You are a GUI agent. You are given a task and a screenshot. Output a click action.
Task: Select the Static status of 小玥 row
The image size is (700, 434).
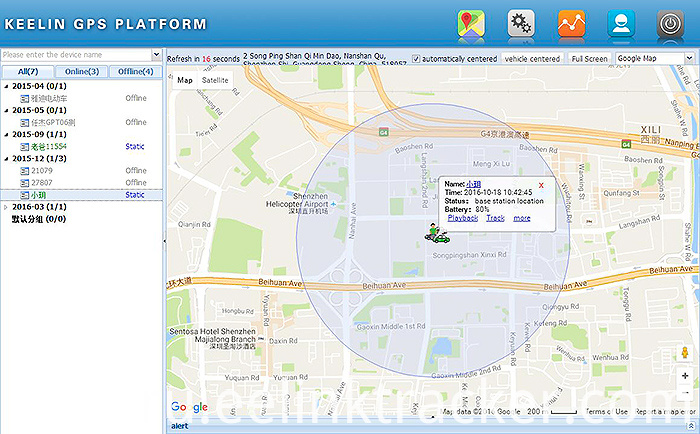coord(134,195)
